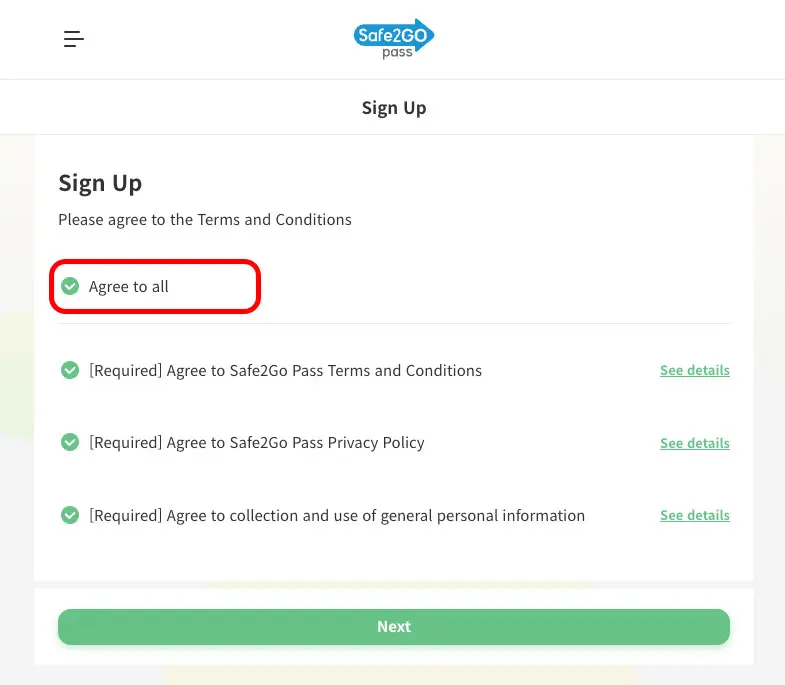Show See details for personal information collection
This screenshot has width=785, height=685.
coord(694,515)
